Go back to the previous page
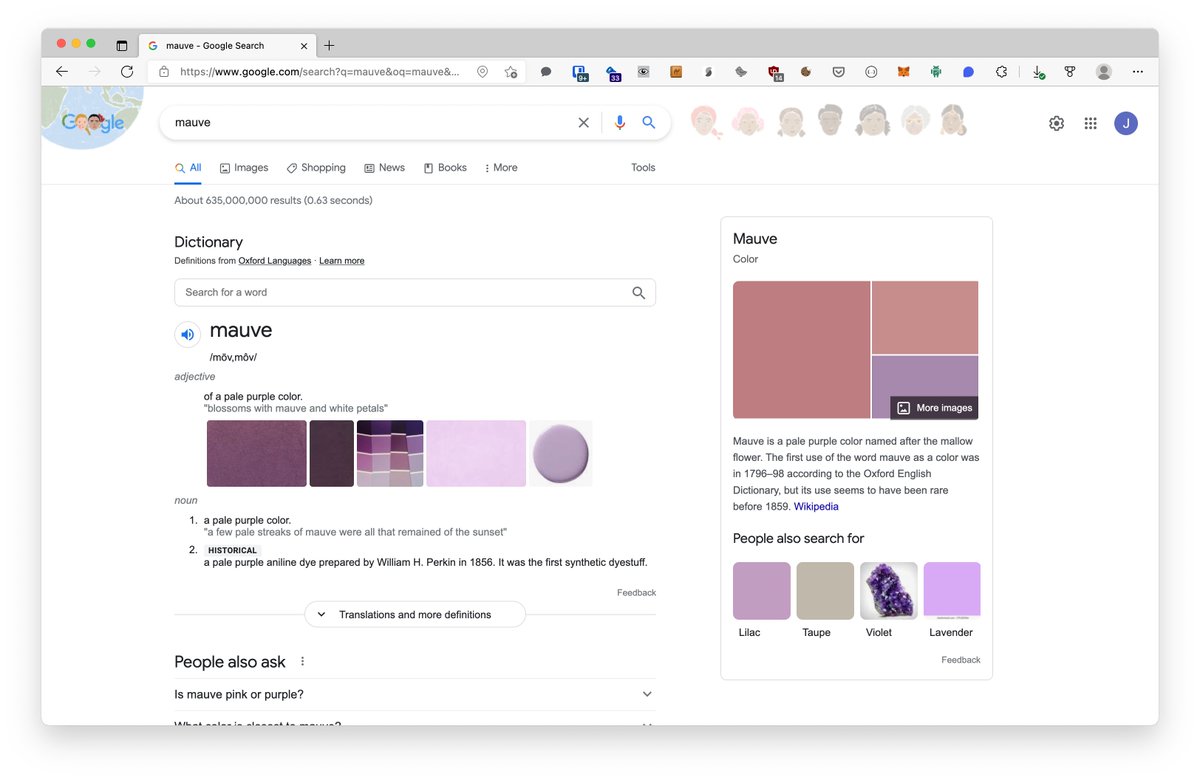Screen dimensions: 1200x780 point(62,72)
